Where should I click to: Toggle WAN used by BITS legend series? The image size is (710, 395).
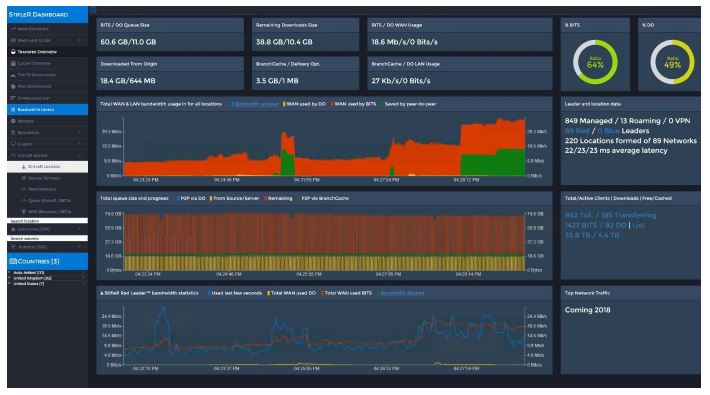tap(353, 104)
